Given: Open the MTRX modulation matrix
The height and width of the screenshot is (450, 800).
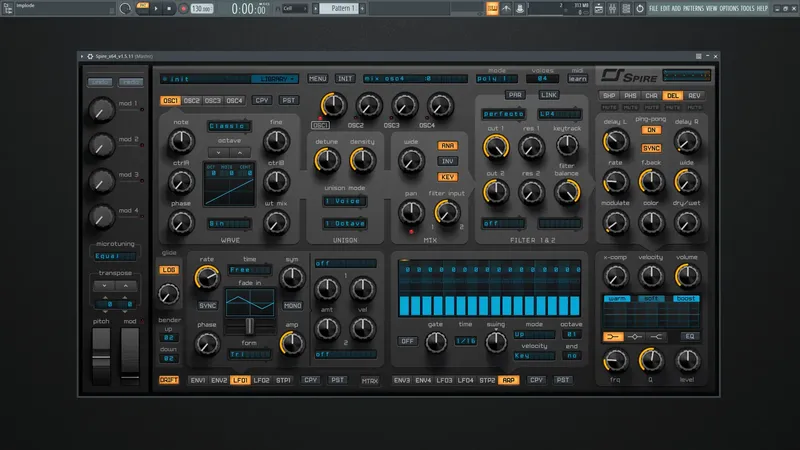Looking at the screenshot, I should [x=370, y=381].
